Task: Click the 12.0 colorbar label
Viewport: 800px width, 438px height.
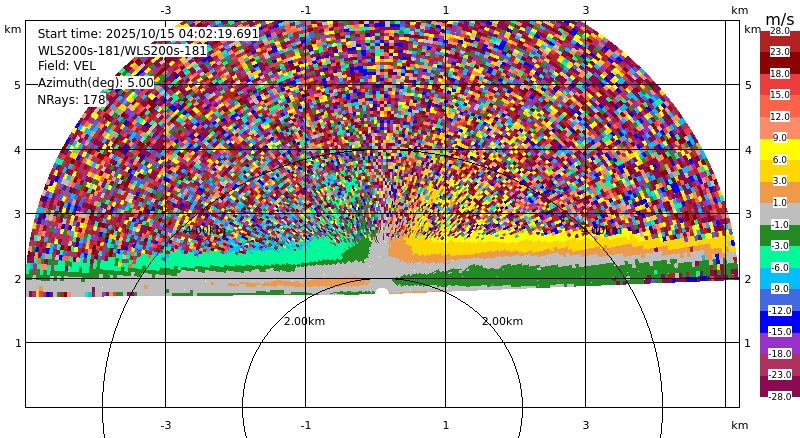Action: point(780,116)
